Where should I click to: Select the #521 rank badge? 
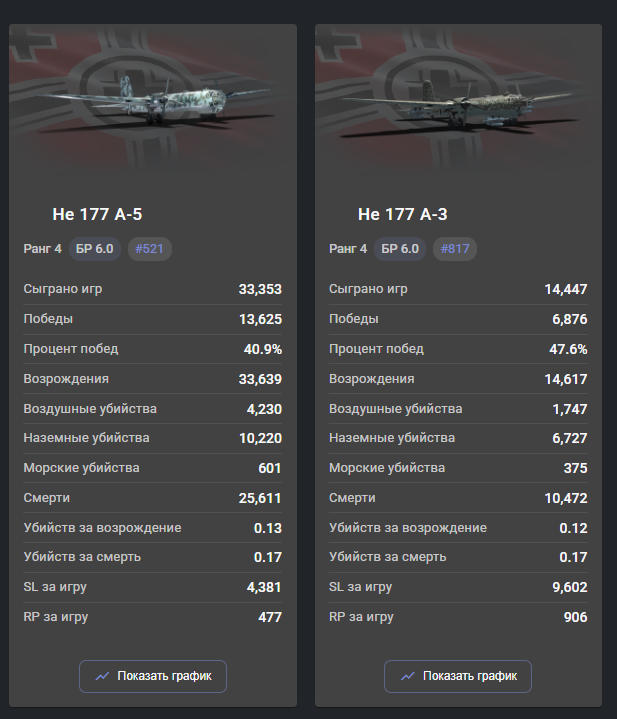point(150,249)
